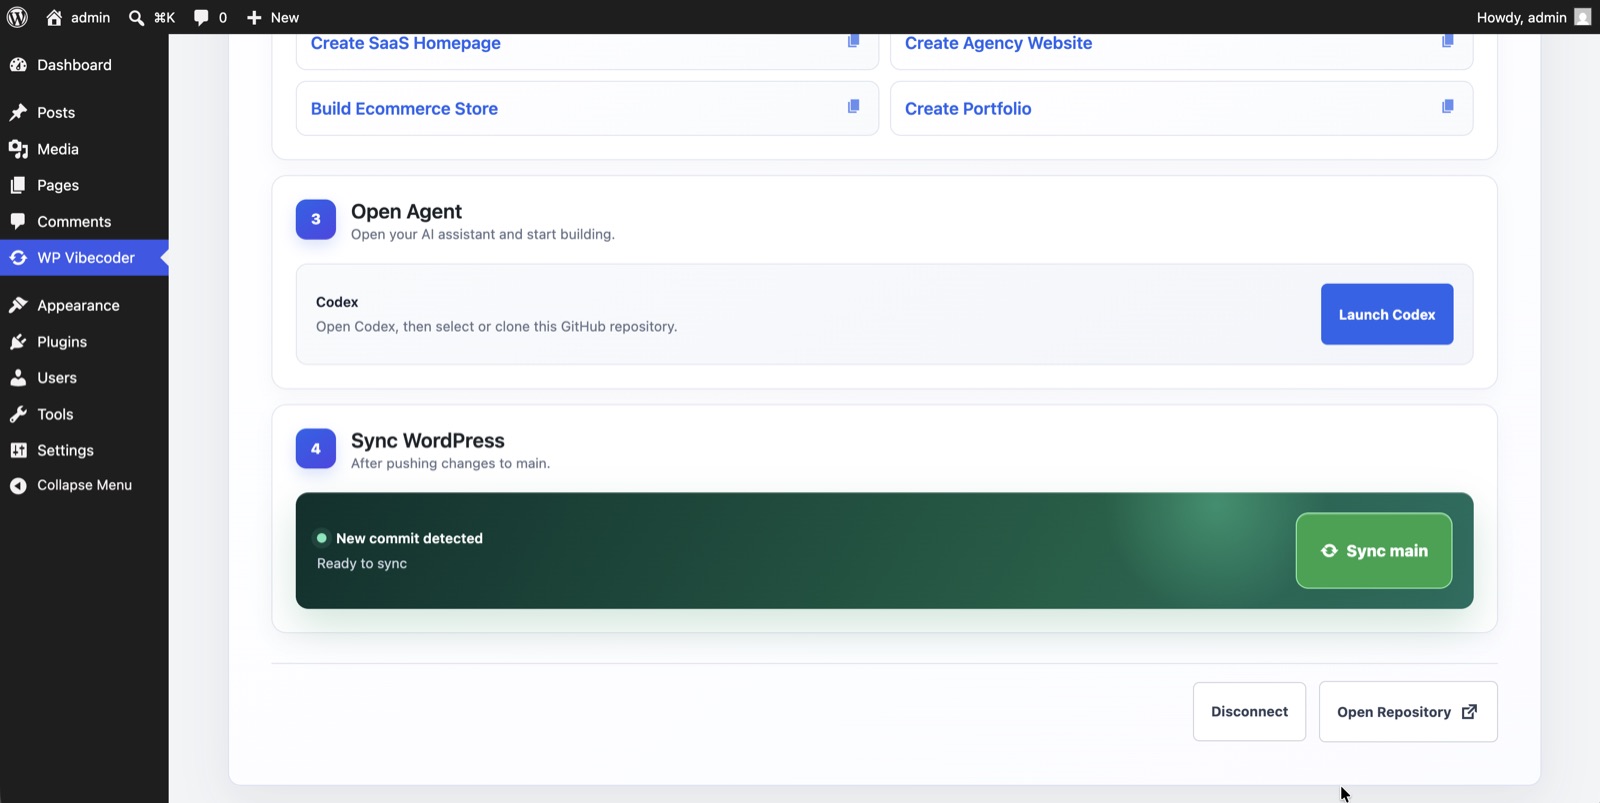Click the "Codex" agent label
Viewport: 1600px width, 803px height.
(x=337, y=302)
